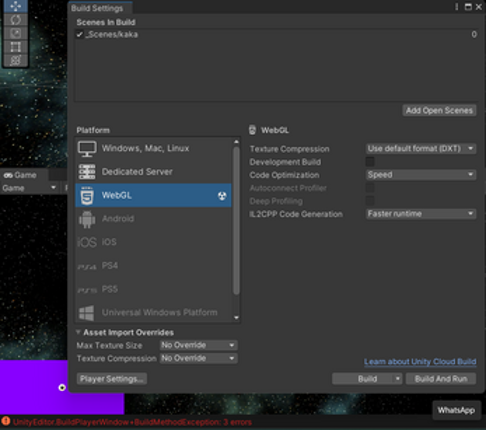Click the red error icon in status bar

[6, 421]
